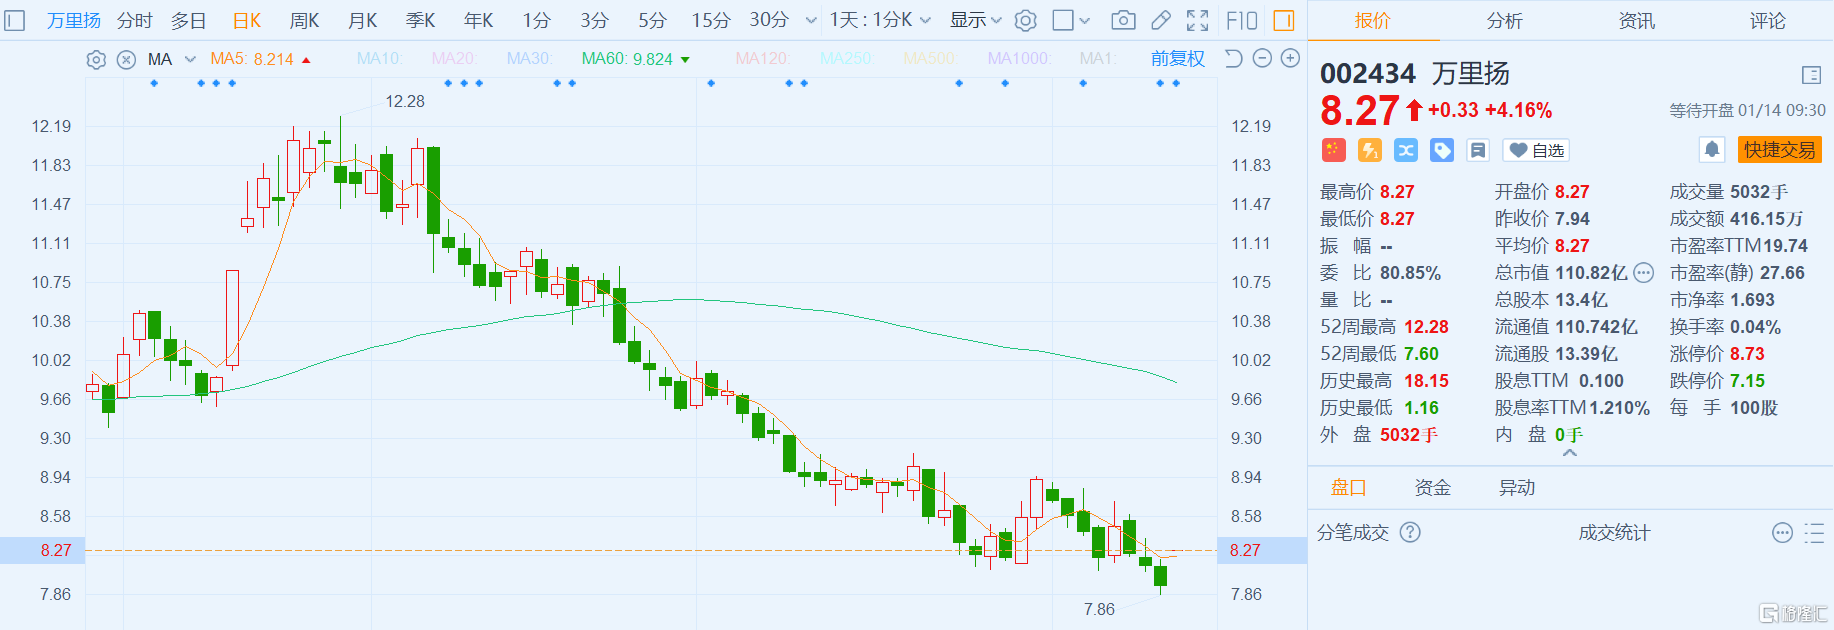Screen dimensions: 1834x630
Task: Enter fullscreen chart mode
Action: pyautogui.click(x=1197, y=20)
